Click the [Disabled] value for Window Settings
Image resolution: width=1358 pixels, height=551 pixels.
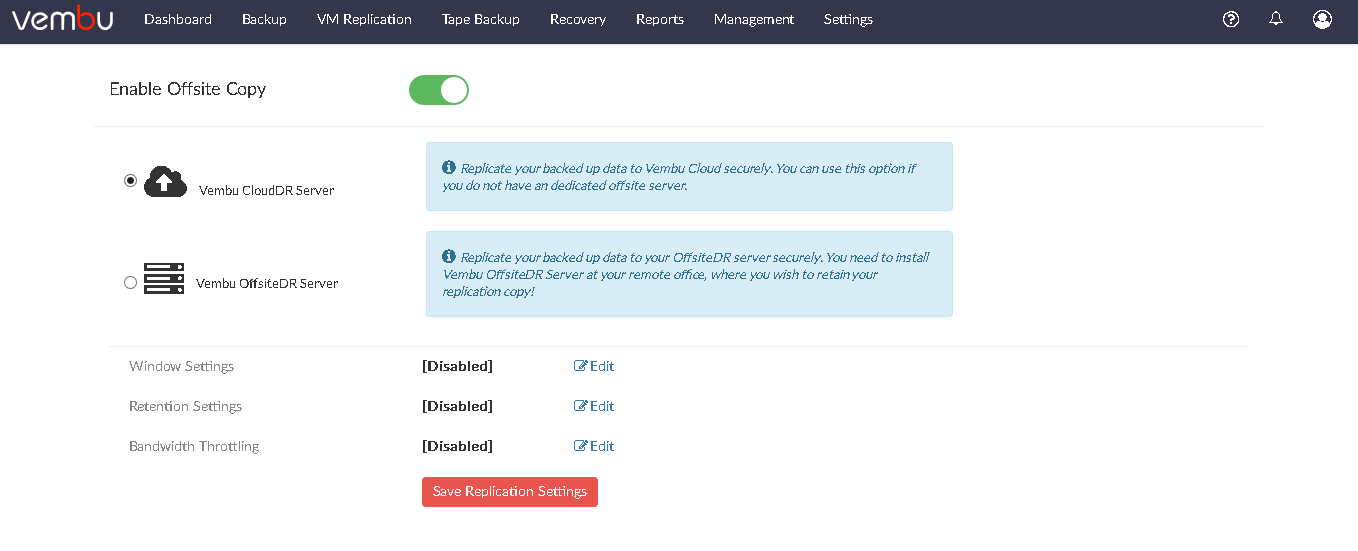[457, 366]
